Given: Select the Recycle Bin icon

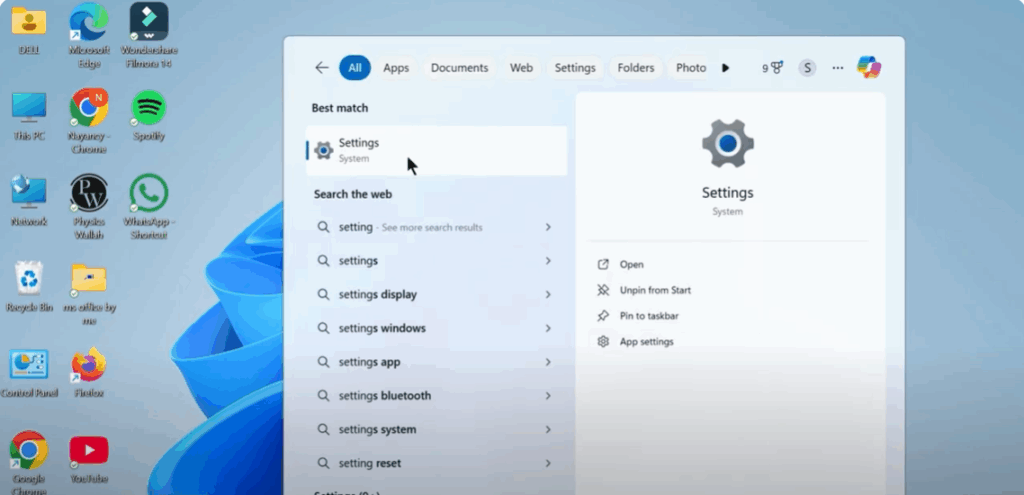Looking at the screenshot, I should pos(29,279).
